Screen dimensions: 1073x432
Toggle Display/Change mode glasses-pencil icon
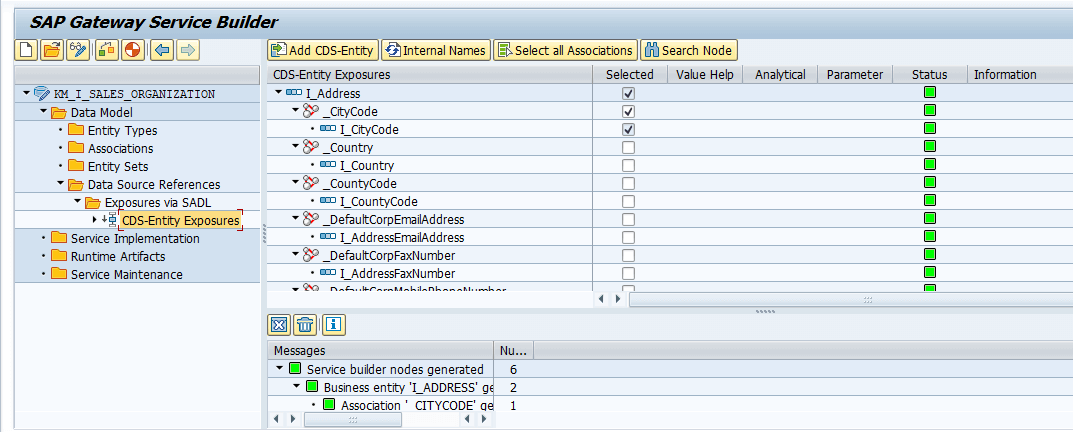pyautogui.click(x=78, y=50)
